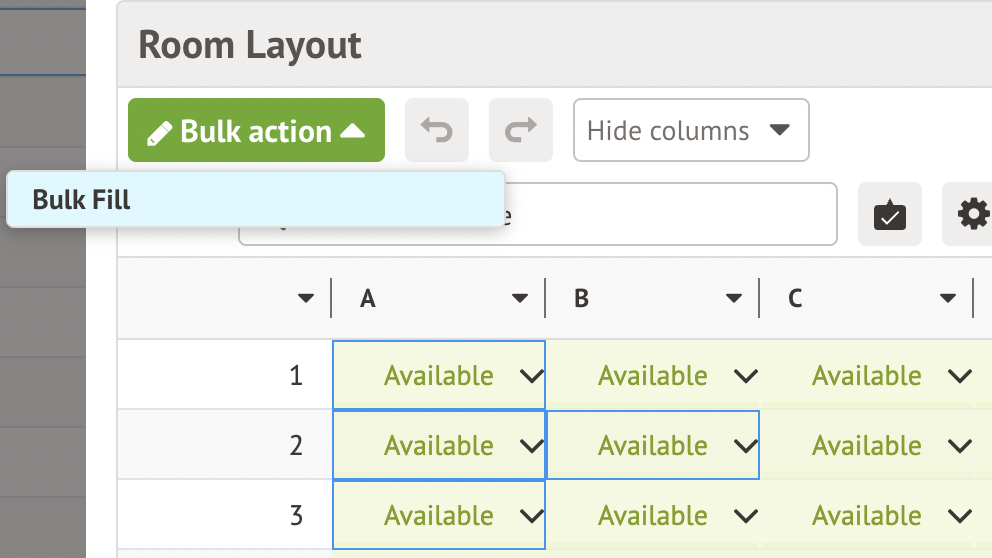Open the Available dropdown in cell A1
The width and height of the screenshot is (992, 558).
(532, 376)
